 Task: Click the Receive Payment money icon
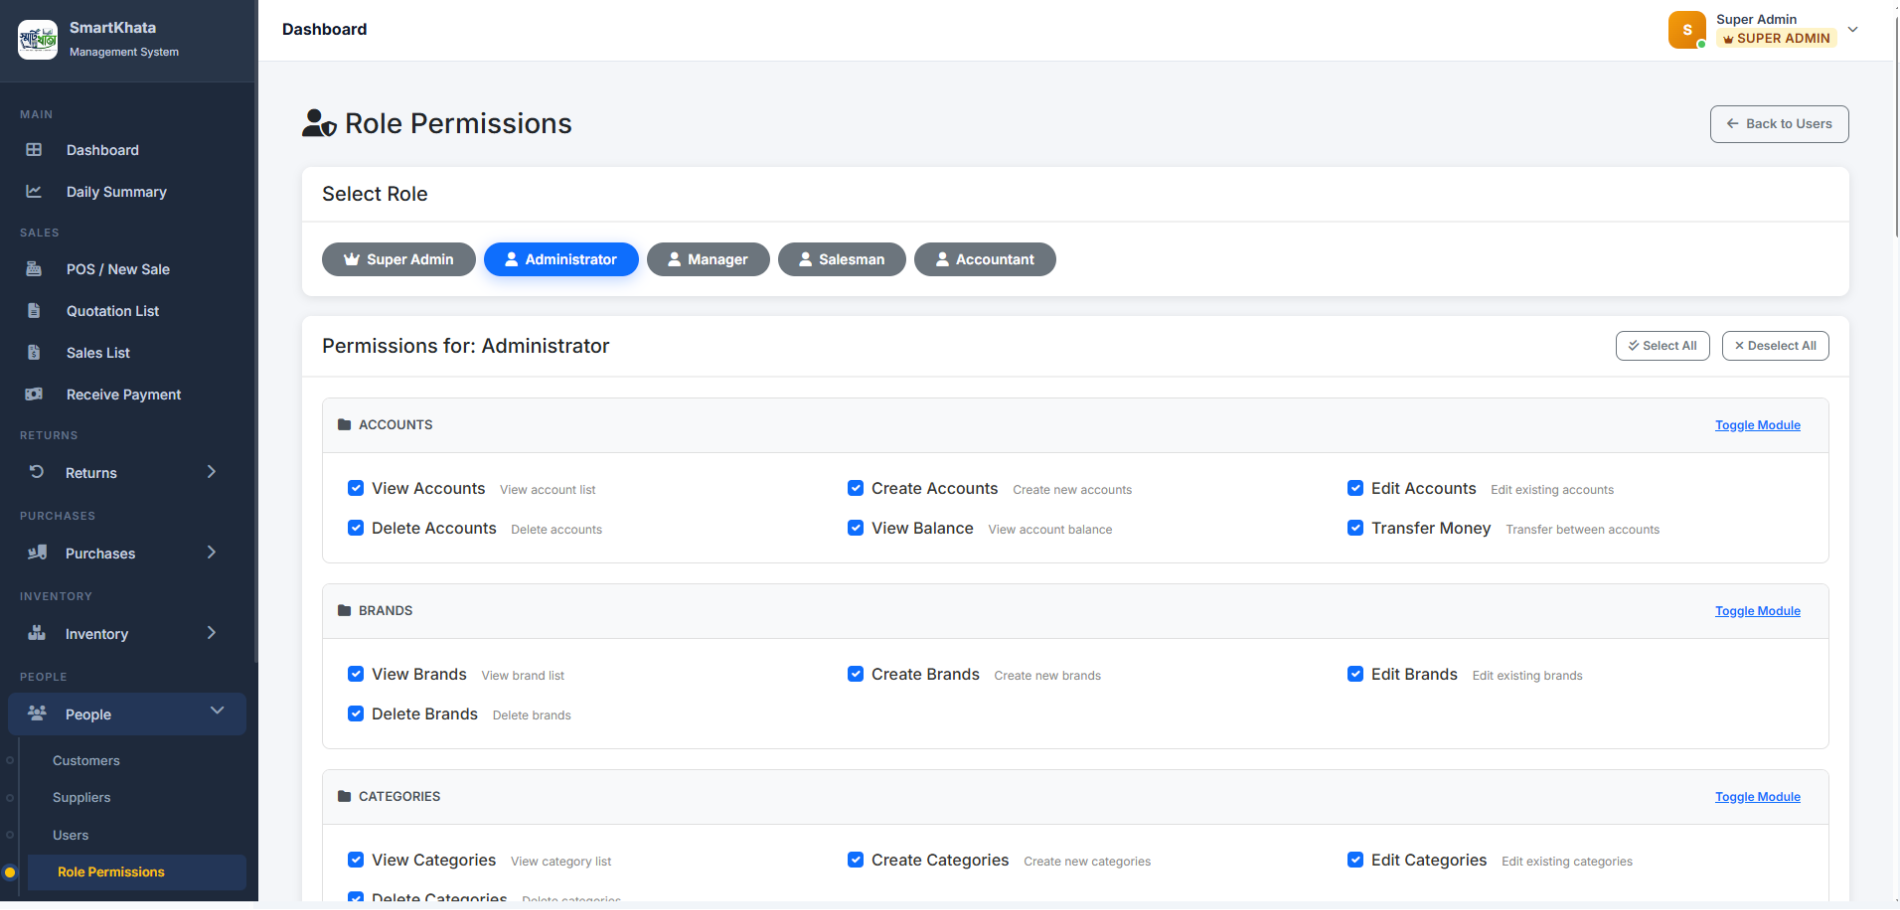click(34, 394)
